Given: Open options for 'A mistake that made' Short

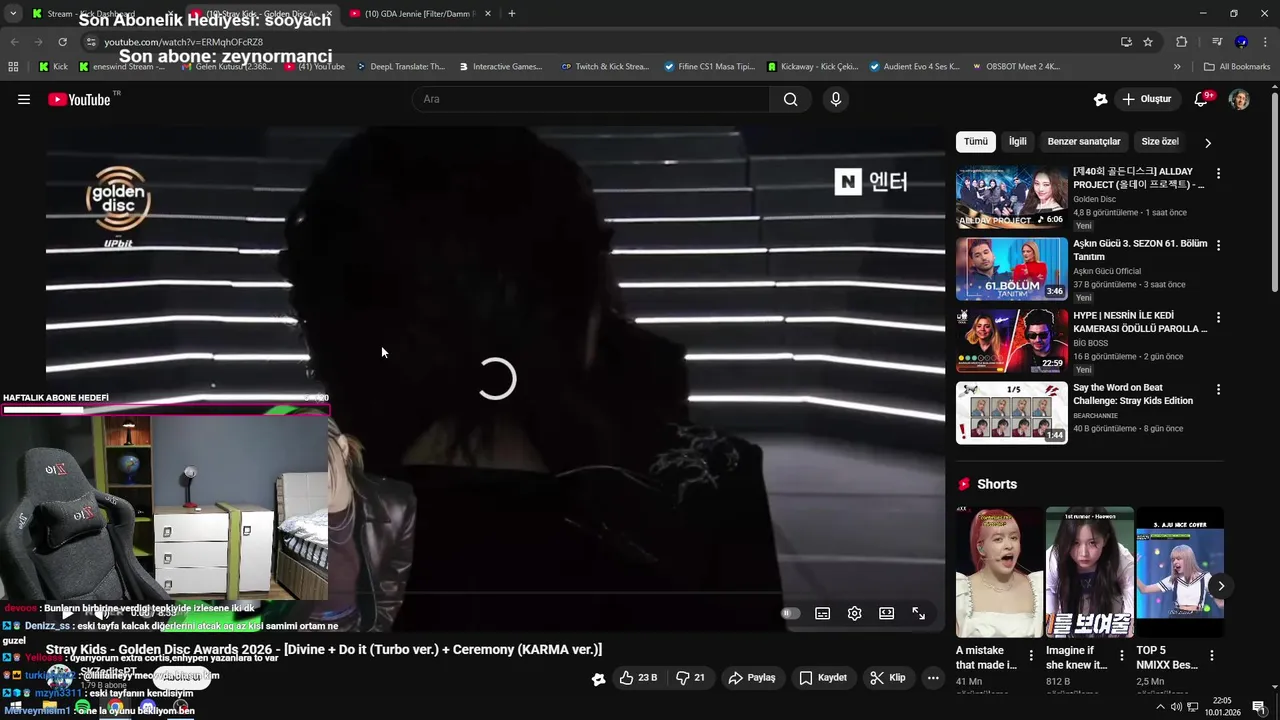Looking at the screenshot, I should coord(1032,657).
